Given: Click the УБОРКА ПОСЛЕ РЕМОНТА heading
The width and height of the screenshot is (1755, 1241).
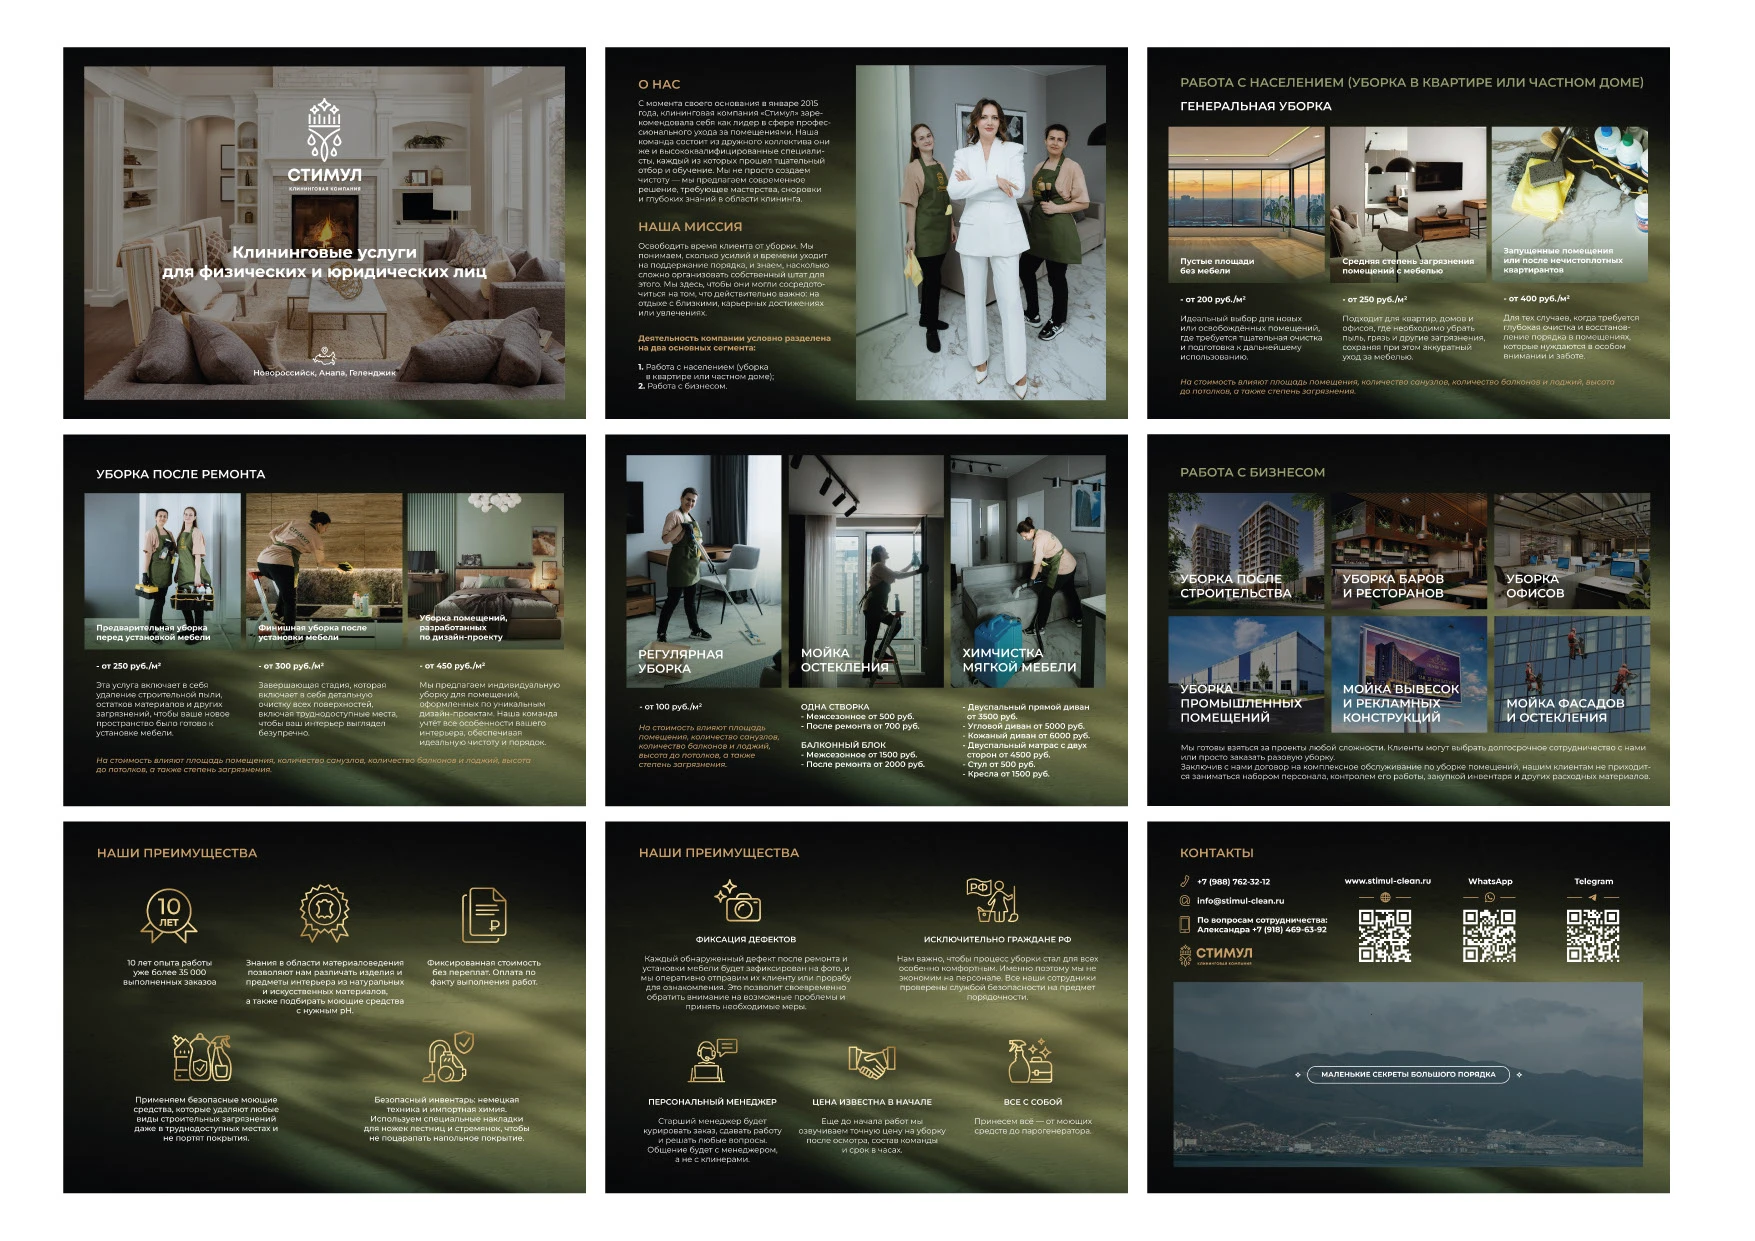Looking at the screenshot, I should (181, 474).
